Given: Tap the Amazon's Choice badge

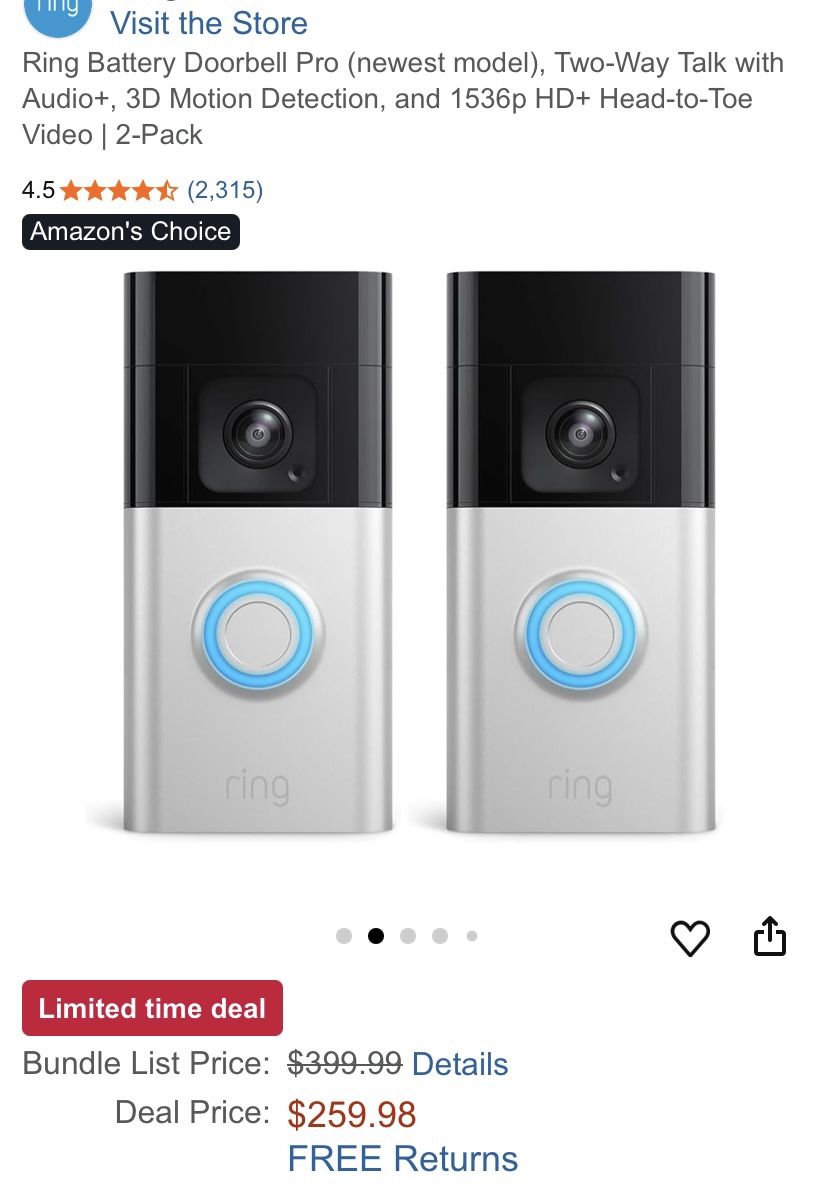Looking at the screenshot, I should coord(131,231).
